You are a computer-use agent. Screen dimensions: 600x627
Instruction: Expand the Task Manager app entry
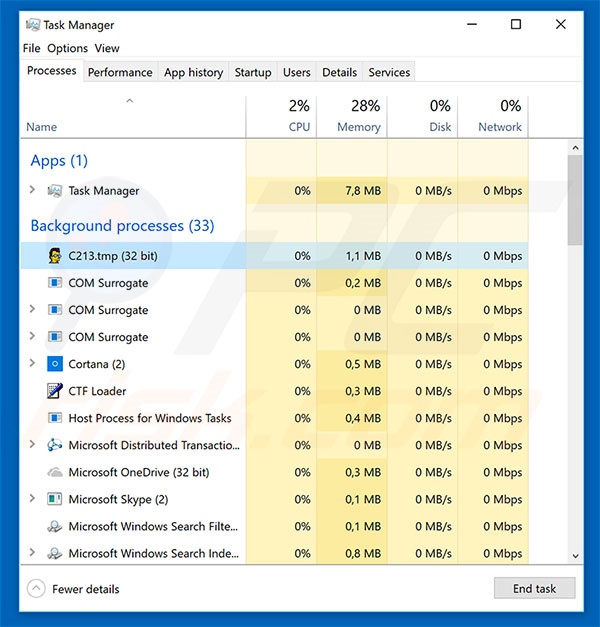(32, 190)
